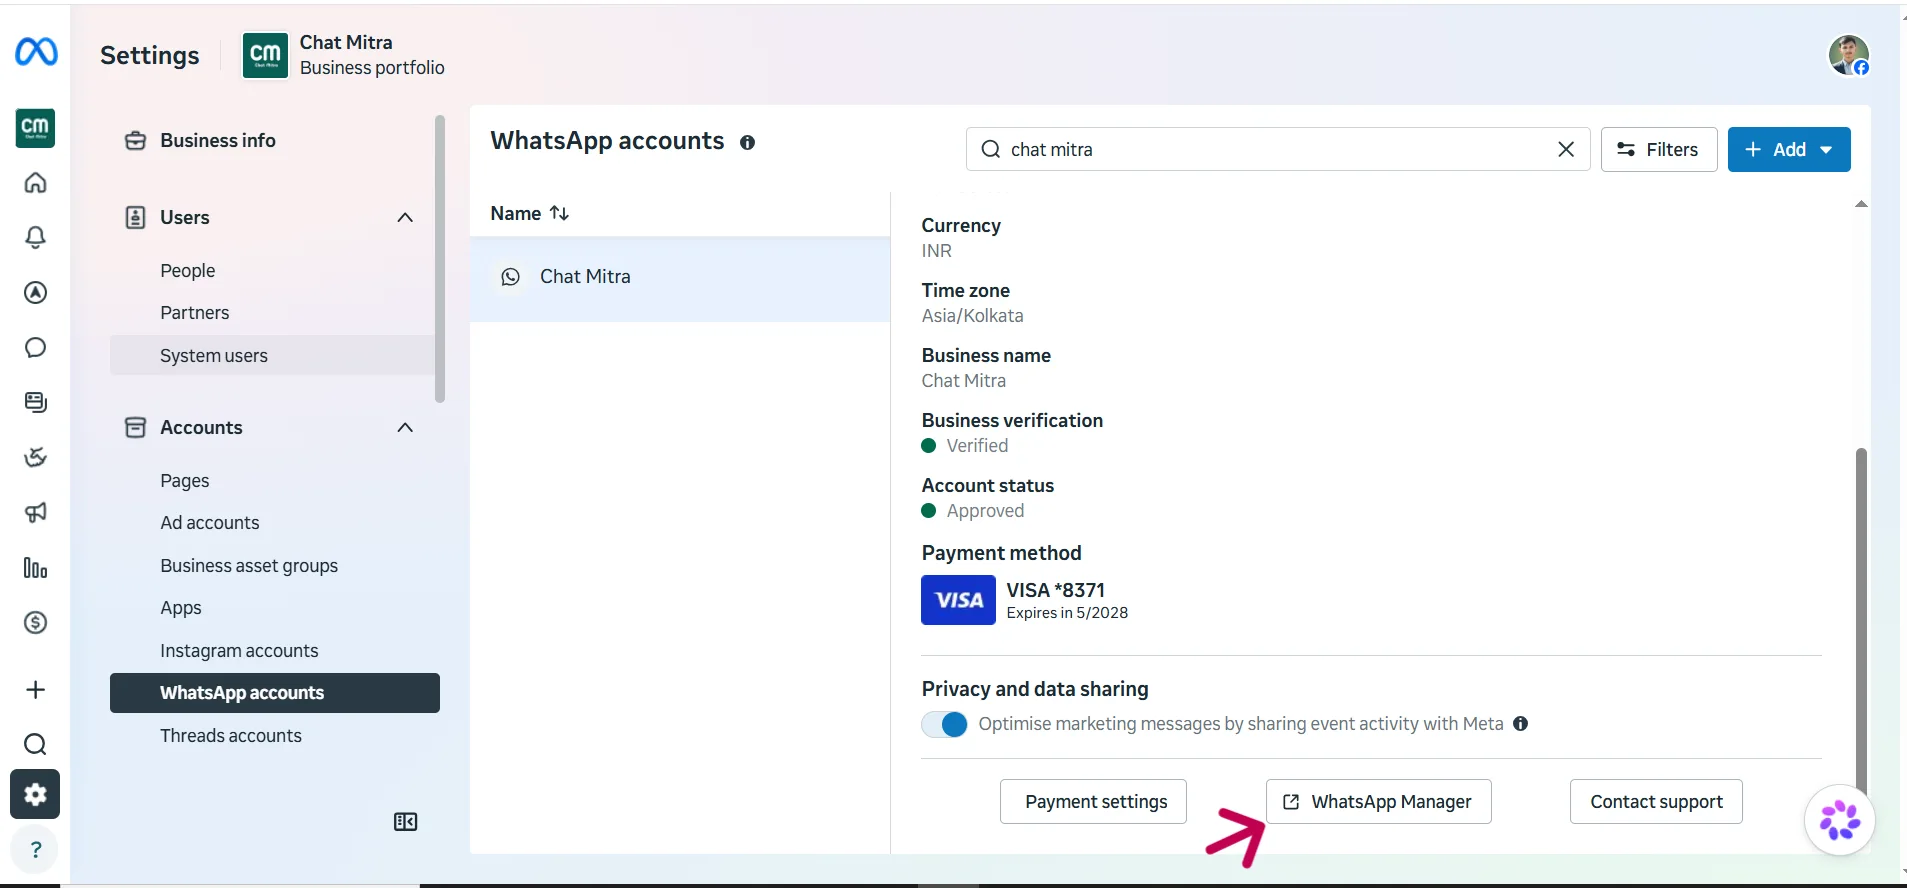The image size is (1907, 888).
Task: Open notifications bell icon
Action: 35,237
